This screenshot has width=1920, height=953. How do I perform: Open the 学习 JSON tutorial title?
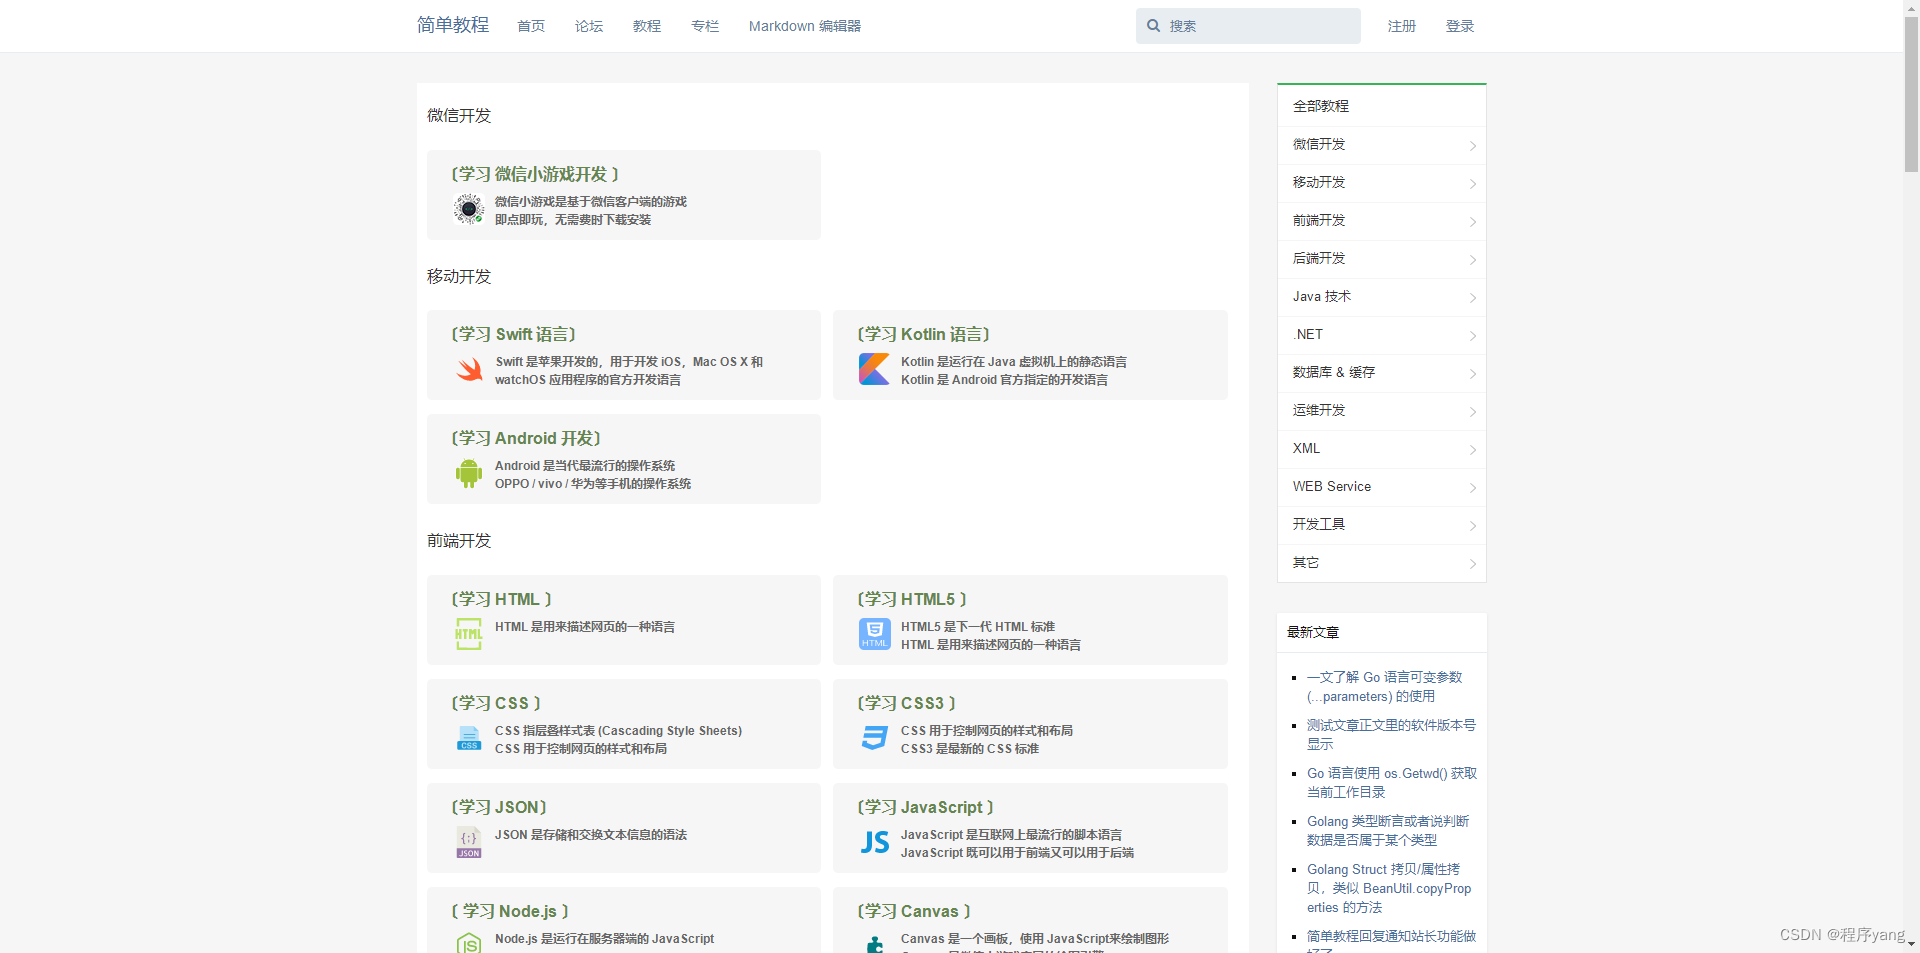(499, 807)
